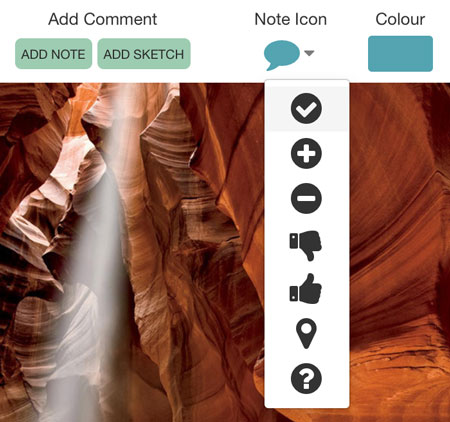Click the ADD SKETCH button
The height and width of the screenshot is (422, 450).
144,54
